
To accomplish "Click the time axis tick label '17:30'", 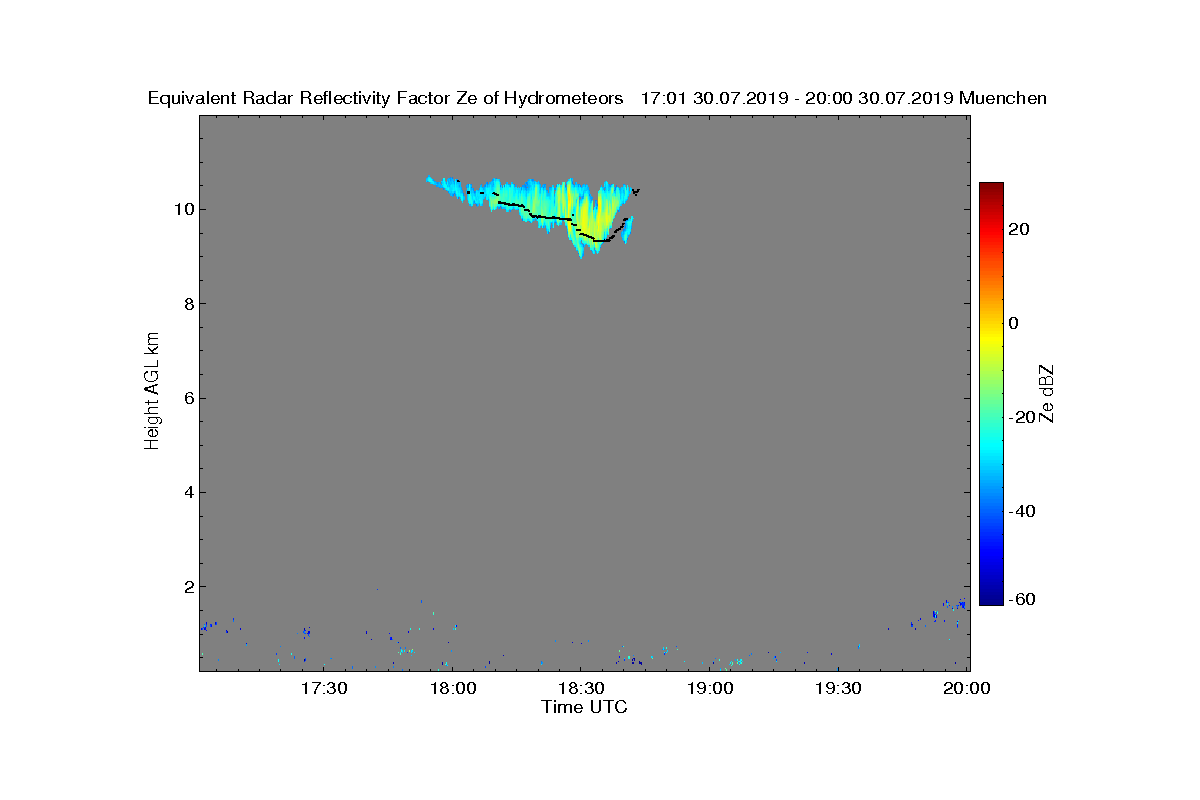I will [x=324, y=689].
